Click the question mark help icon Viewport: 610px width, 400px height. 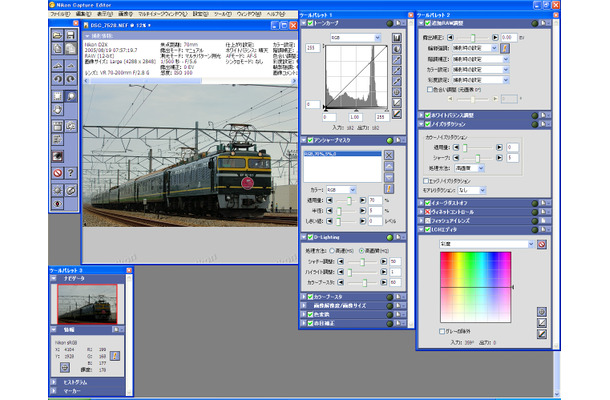click(70, 173)
